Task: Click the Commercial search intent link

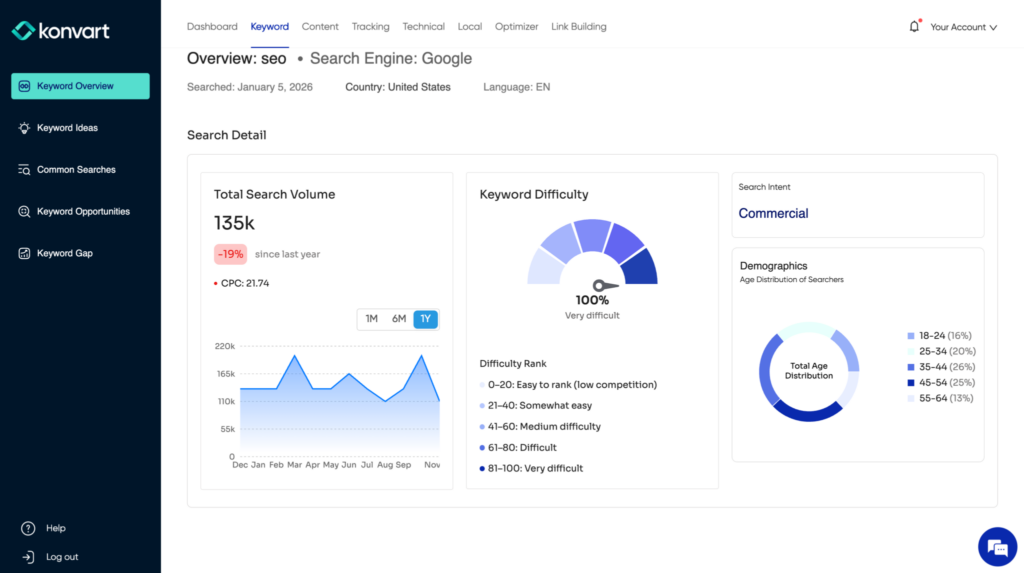Action: pos(773,214)
